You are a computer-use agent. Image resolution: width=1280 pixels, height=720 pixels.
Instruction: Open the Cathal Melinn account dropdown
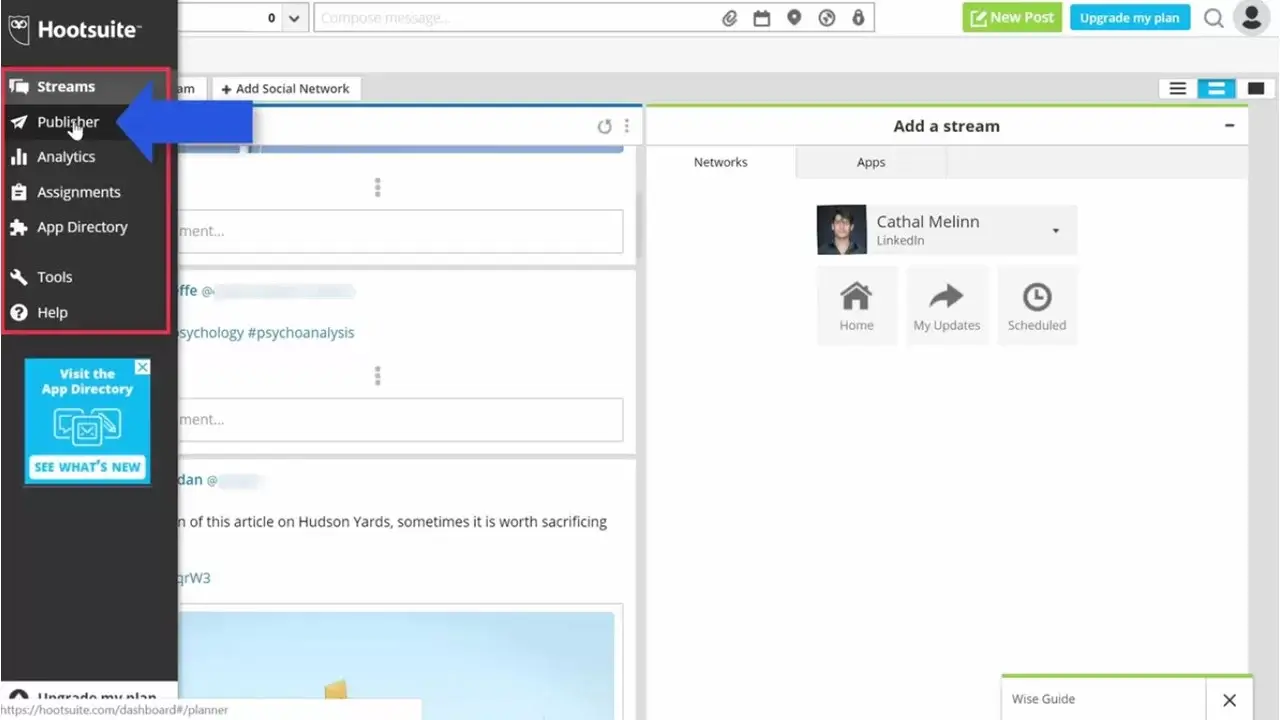coord(1055,231)
